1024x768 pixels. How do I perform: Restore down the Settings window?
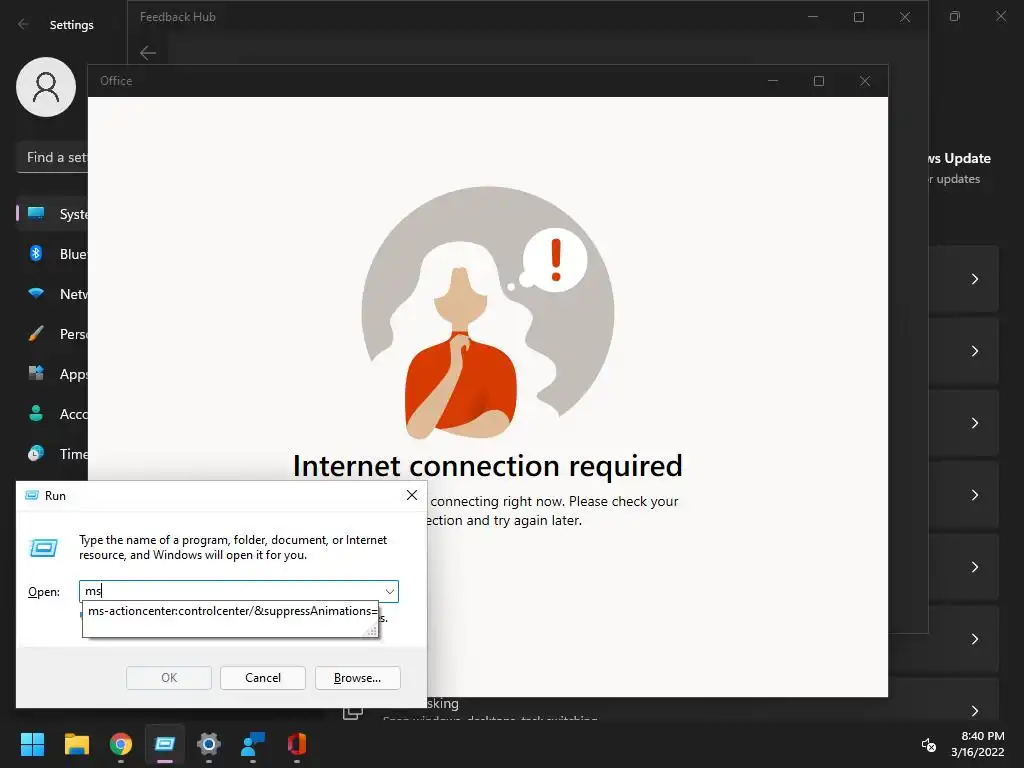(x=955, y=16)
